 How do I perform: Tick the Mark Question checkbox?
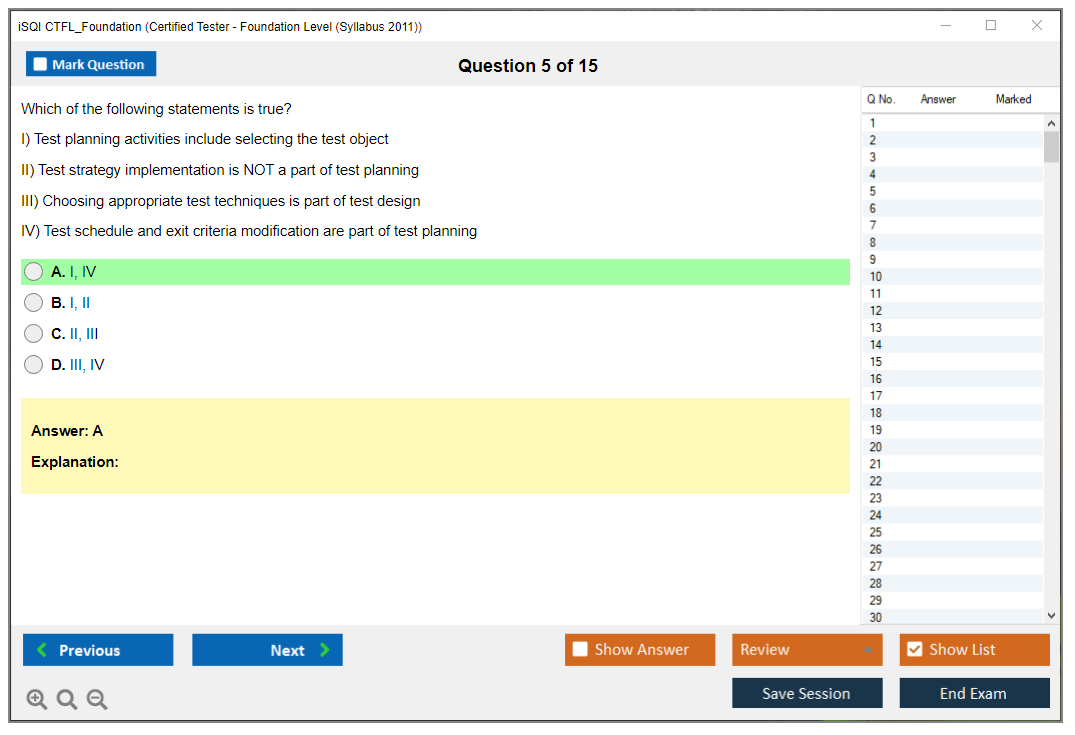pos(41,65)
